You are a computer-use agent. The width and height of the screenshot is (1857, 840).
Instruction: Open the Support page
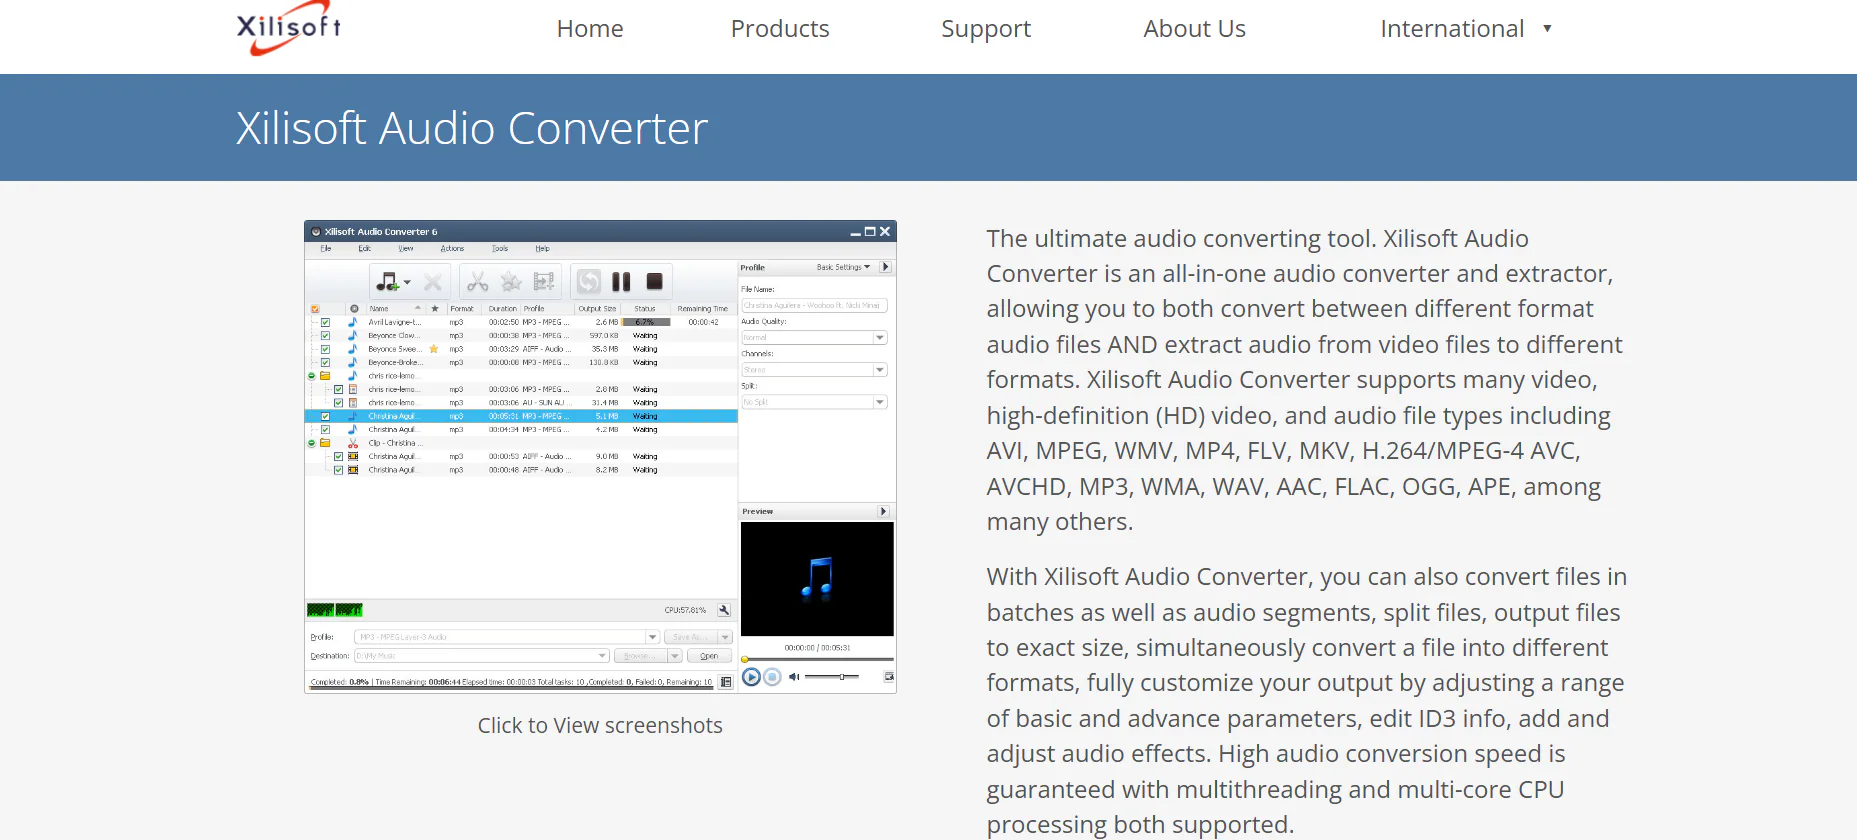click(x=986, y=29)
